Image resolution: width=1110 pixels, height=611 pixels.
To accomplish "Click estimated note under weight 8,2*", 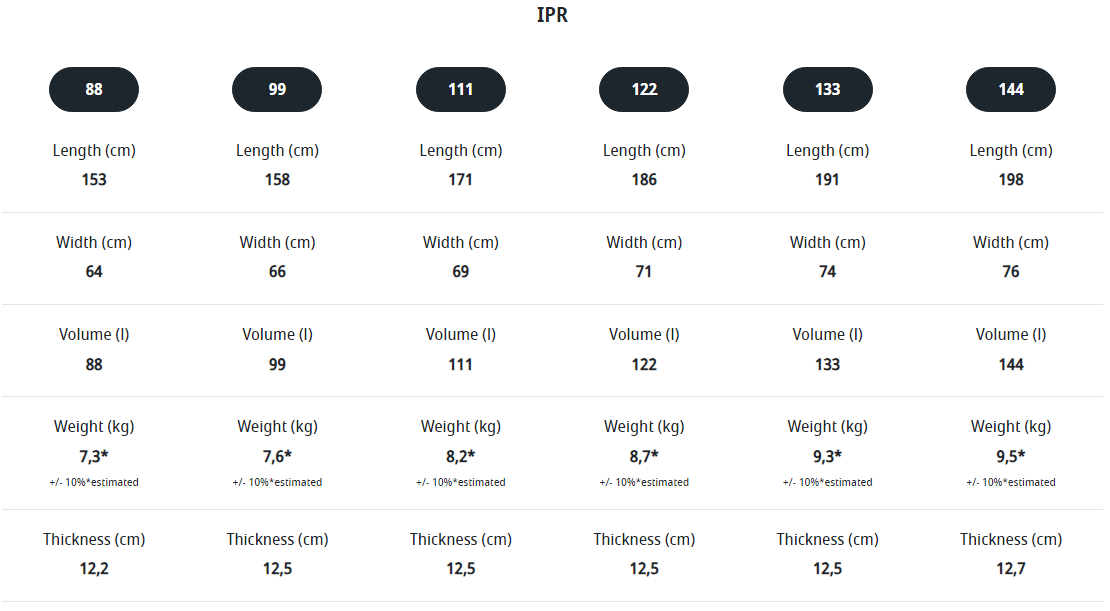I will tap(461, 482).
